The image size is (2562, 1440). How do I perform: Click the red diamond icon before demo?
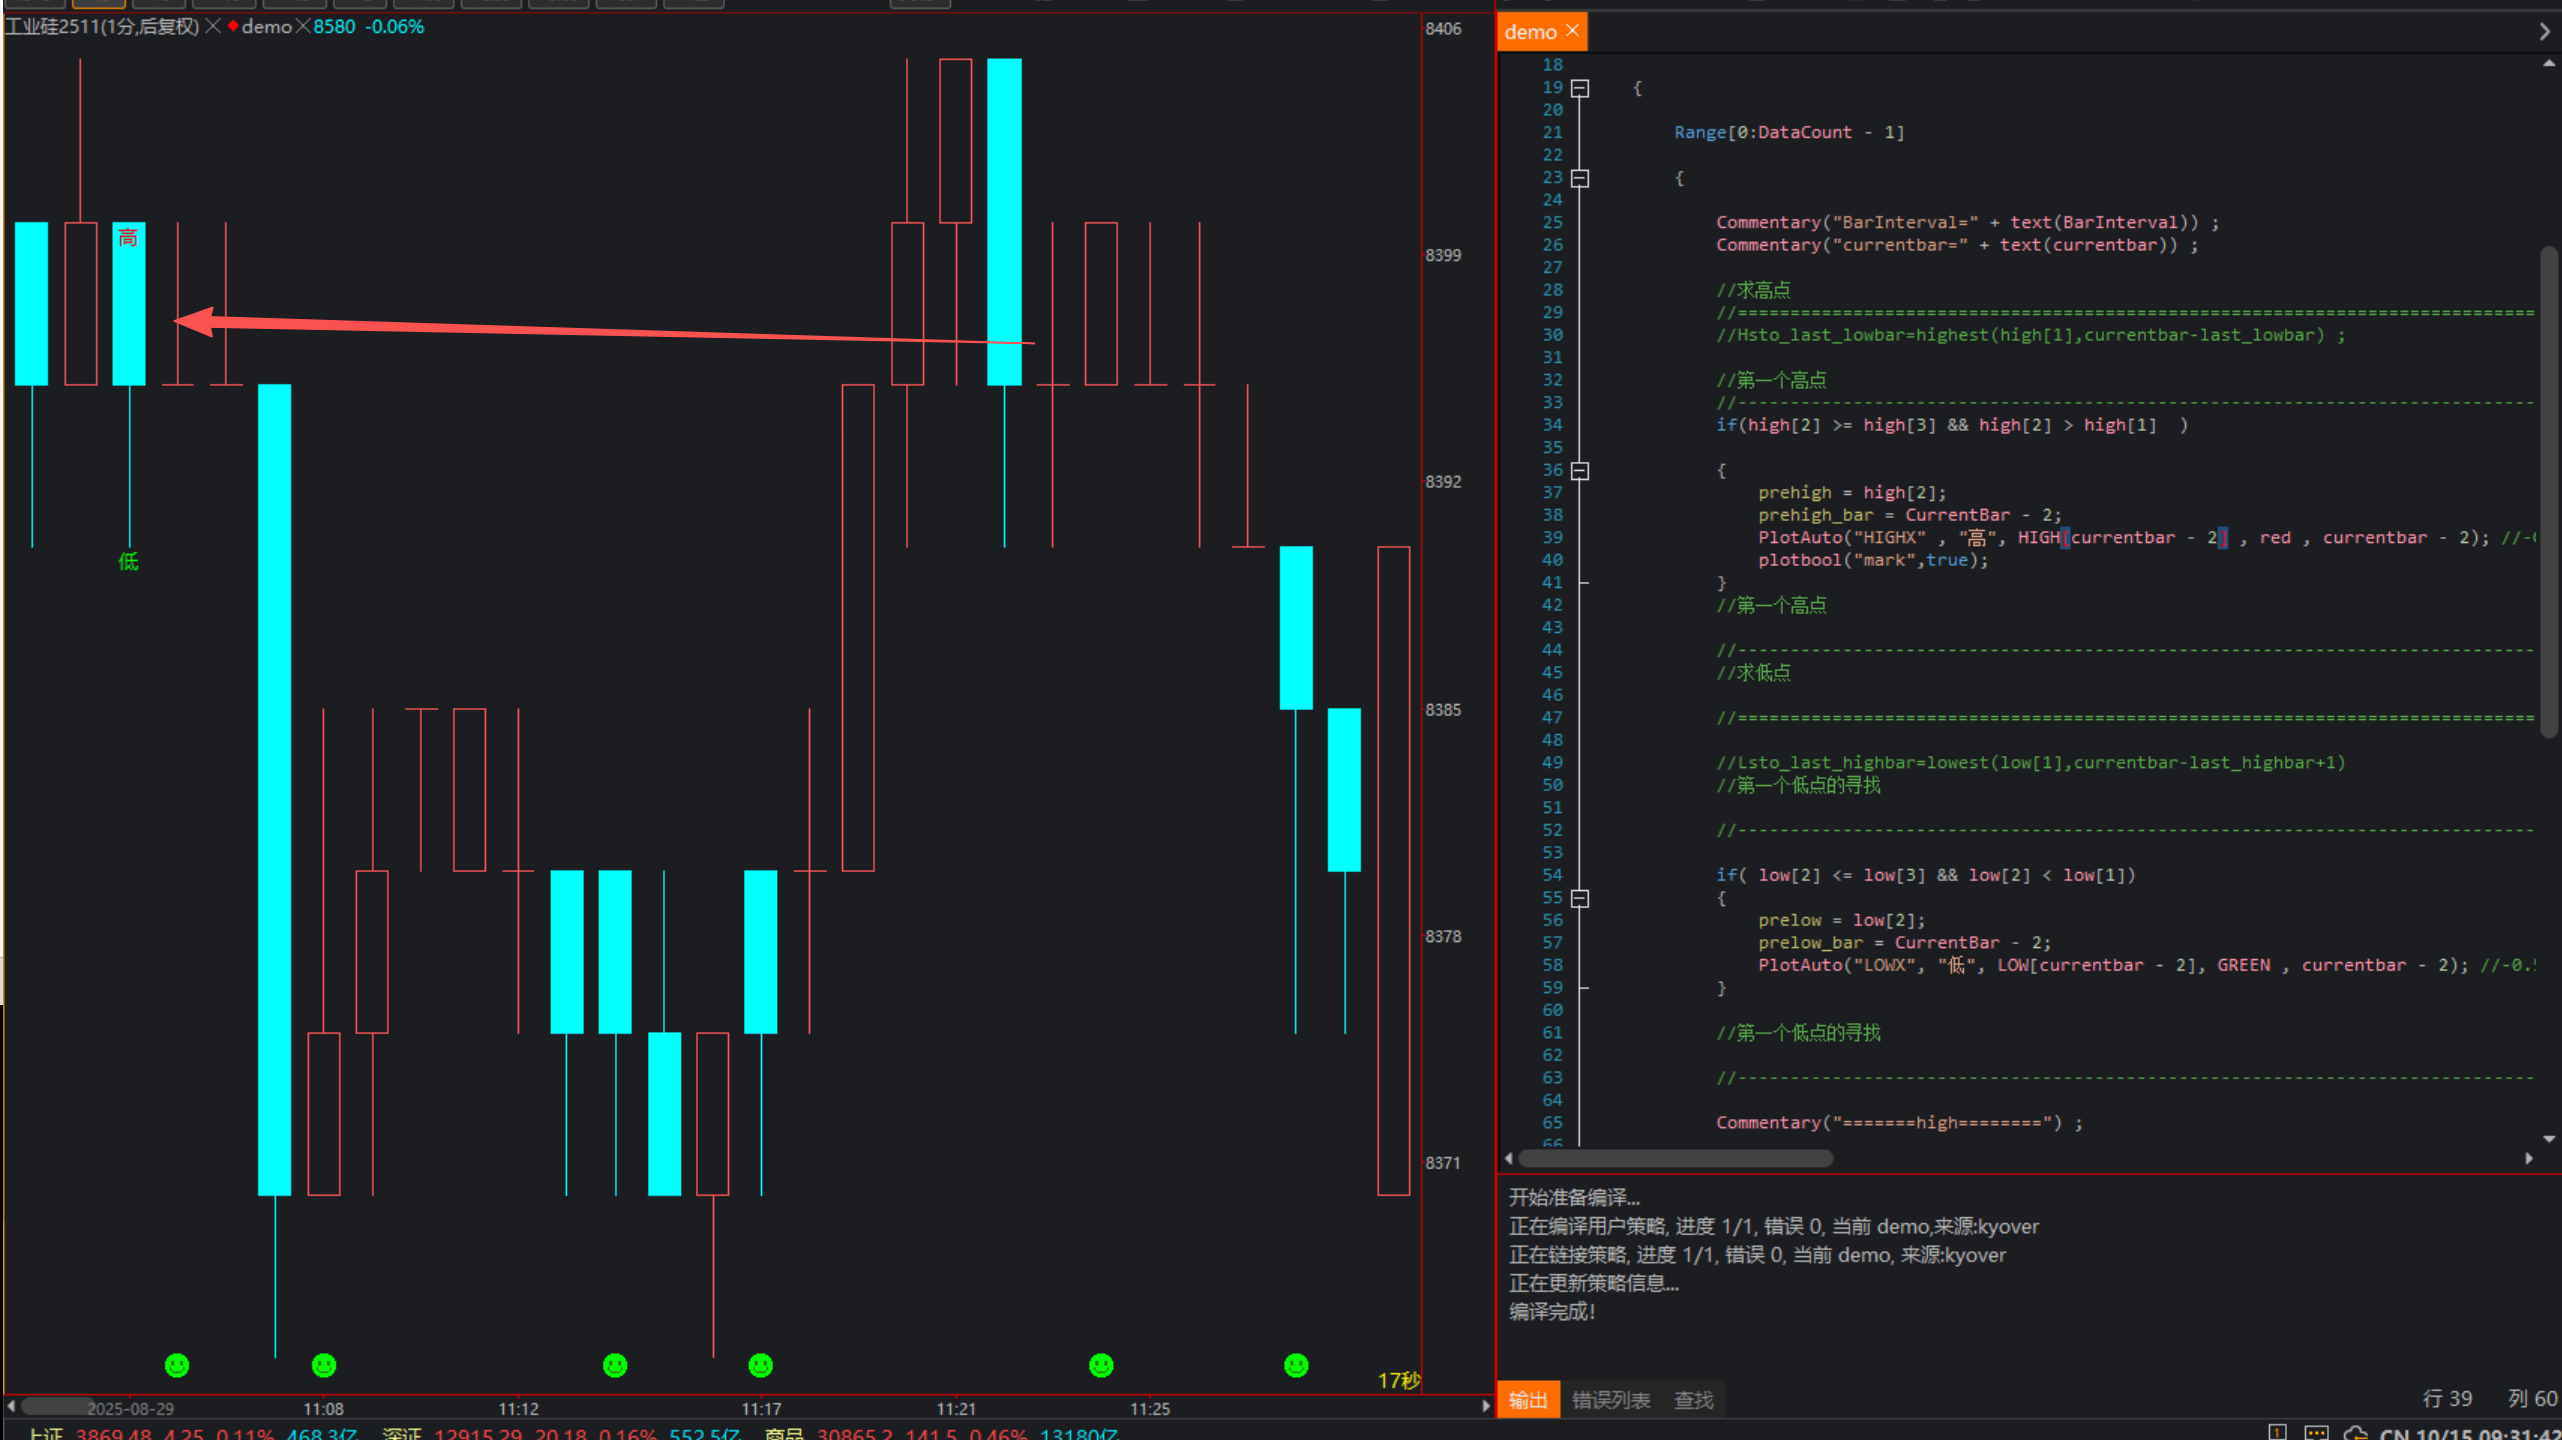(x=233, y=27)
